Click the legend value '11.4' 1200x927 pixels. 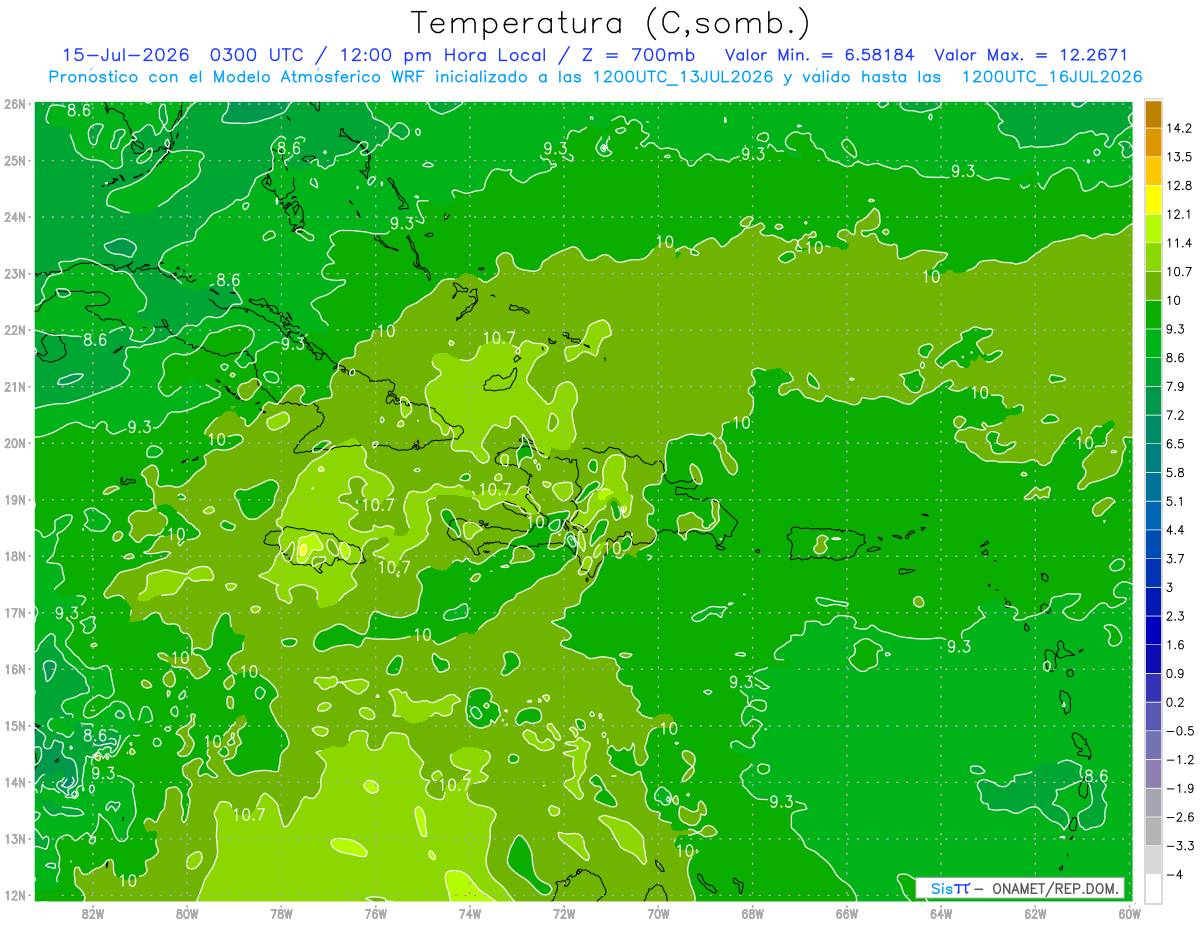pos(1178,243)
